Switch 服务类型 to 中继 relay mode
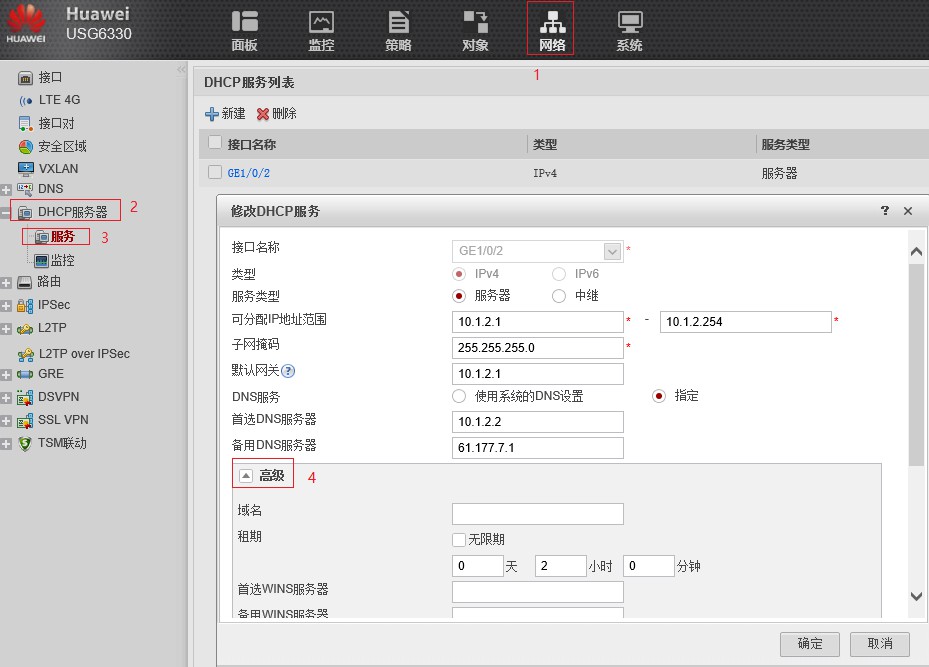This screenshot has height=667, width=929. [560, 295]
